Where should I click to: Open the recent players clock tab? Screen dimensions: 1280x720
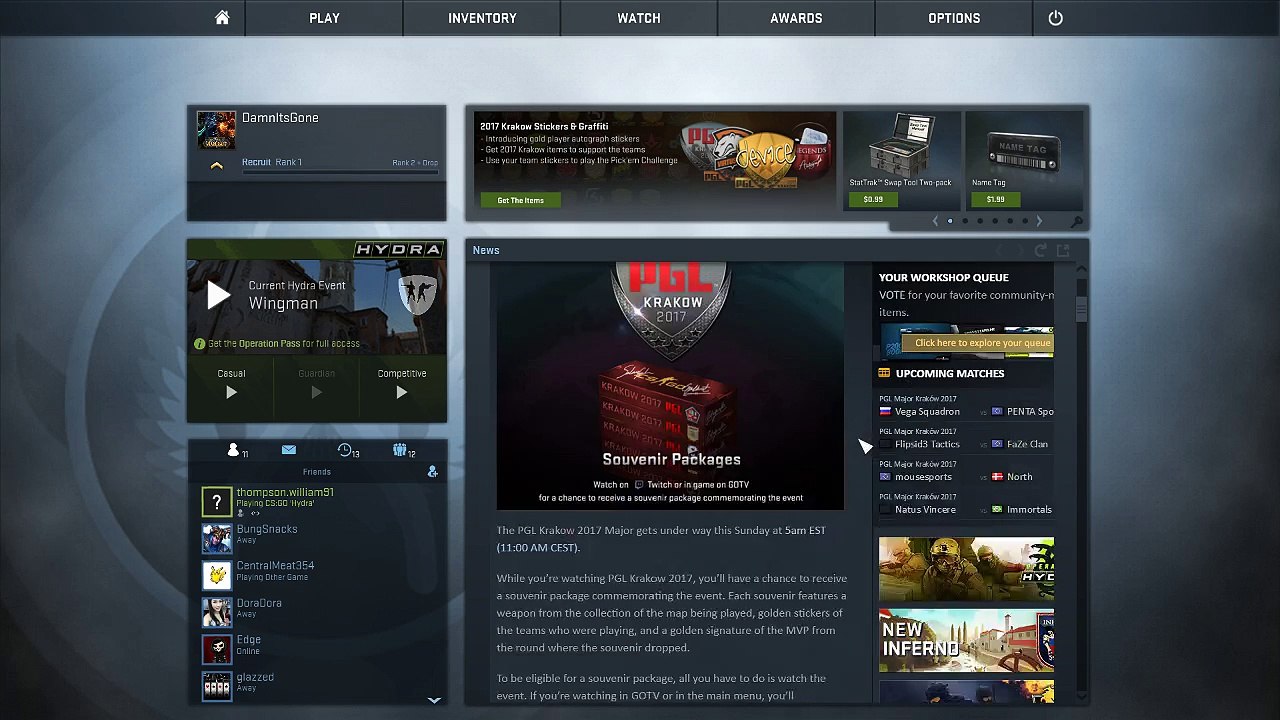[347, 451]
